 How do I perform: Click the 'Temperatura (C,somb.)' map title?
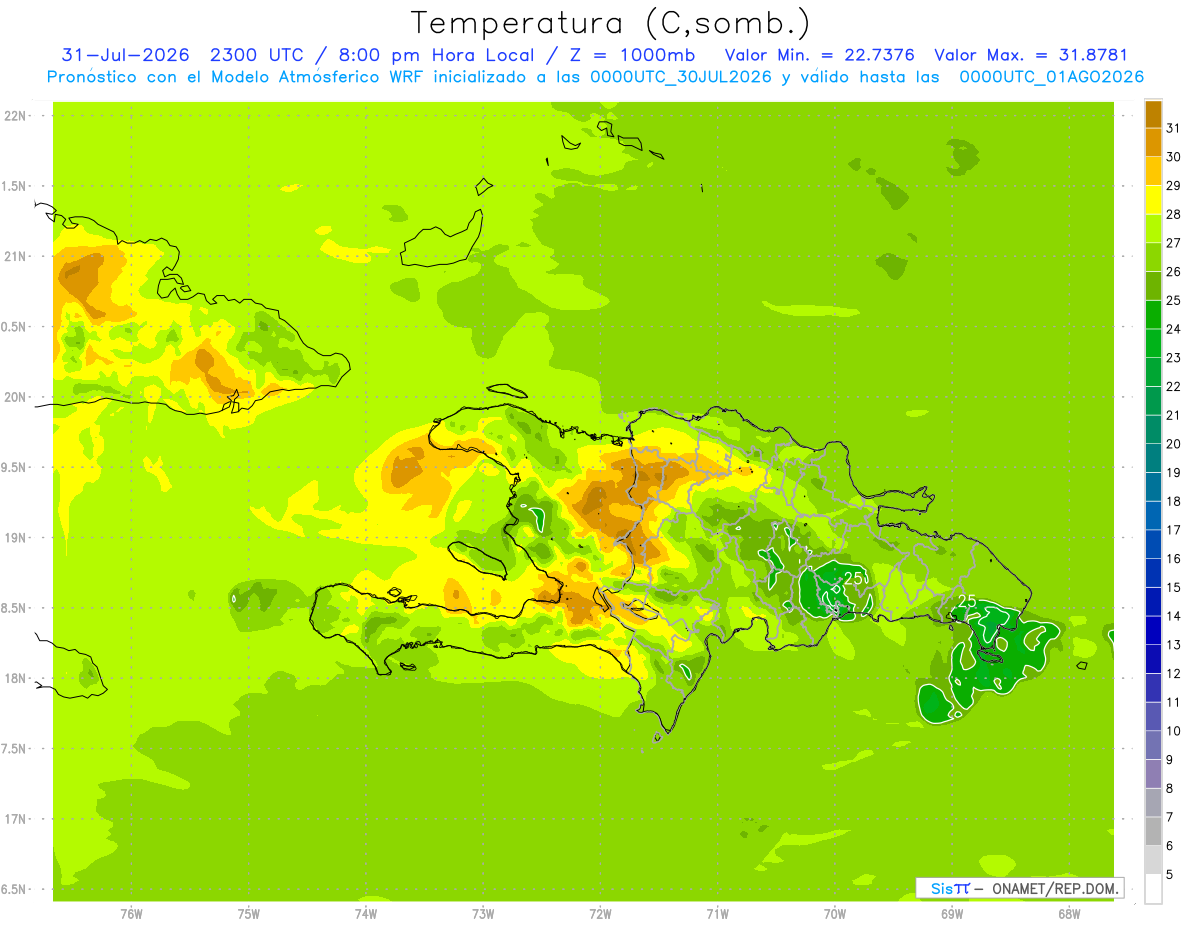coord(611,23)
